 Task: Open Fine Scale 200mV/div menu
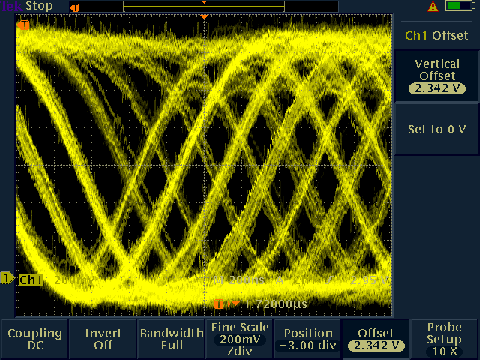pos(239,339)
